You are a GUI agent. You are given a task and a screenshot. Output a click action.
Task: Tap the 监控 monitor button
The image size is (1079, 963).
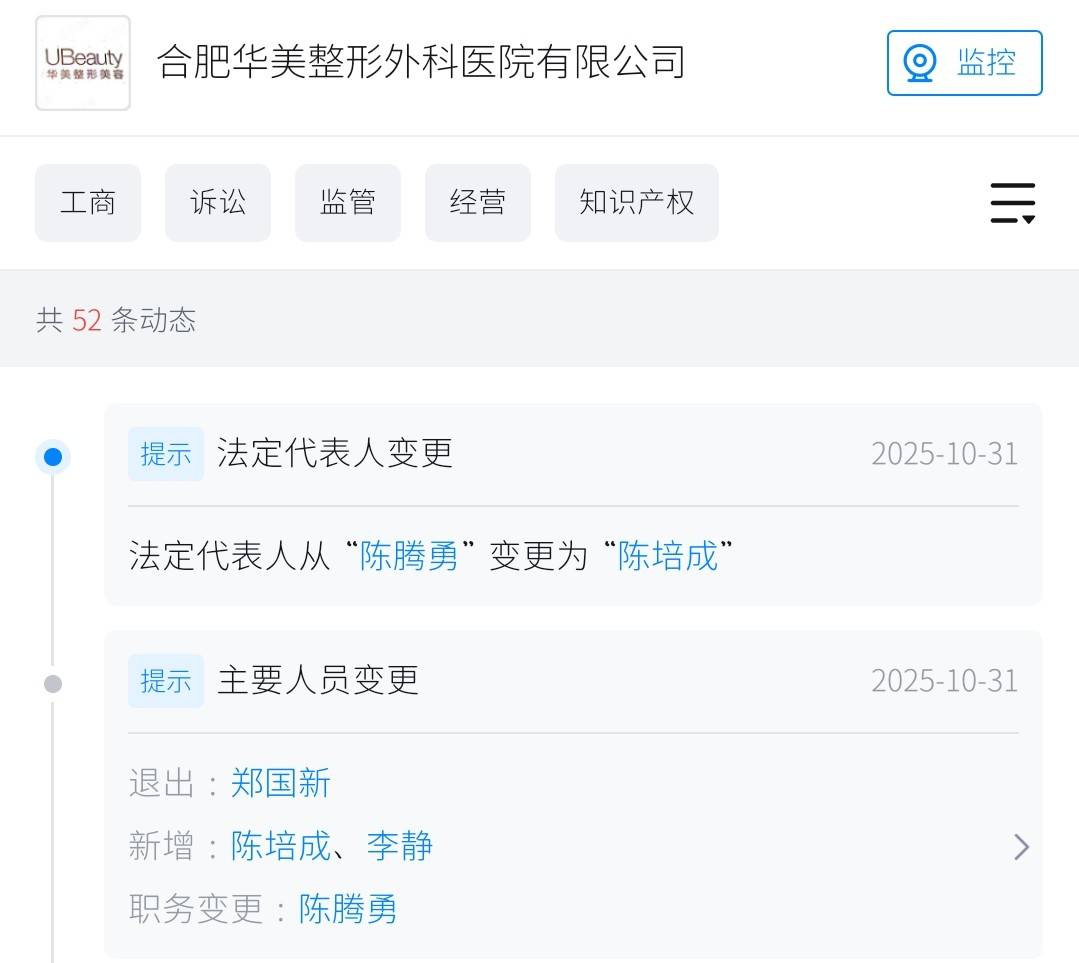click(x=964, y=63)
